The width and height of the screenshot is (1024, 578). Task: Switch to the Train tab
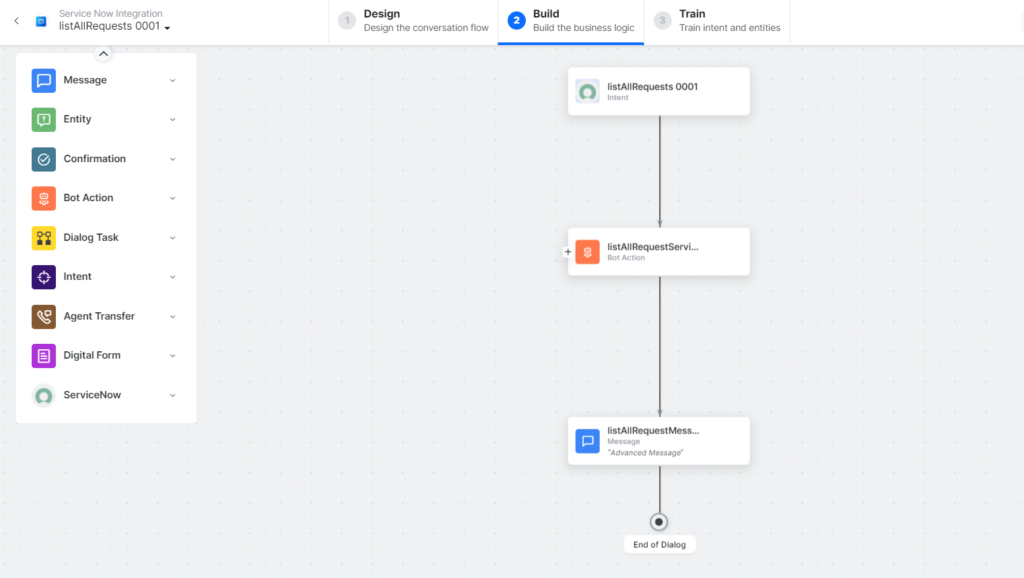point(717,21)
